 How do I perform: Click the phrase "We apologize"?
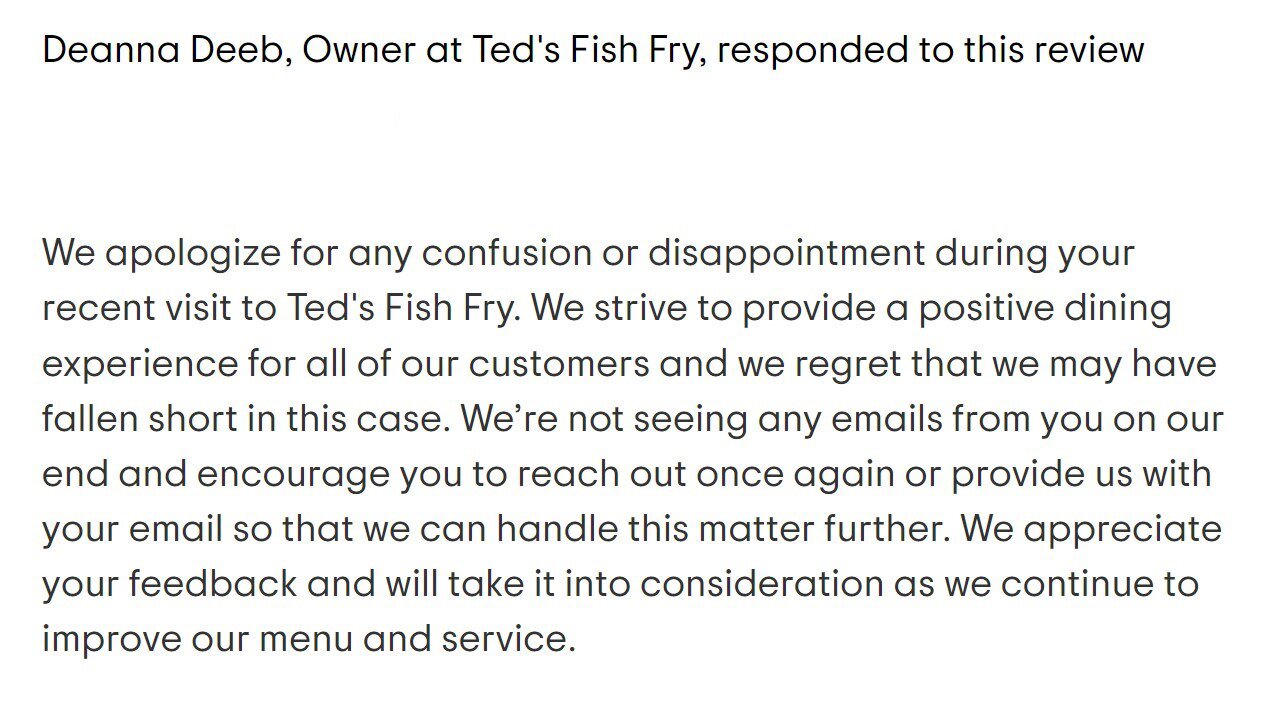[x=162, y=253]
